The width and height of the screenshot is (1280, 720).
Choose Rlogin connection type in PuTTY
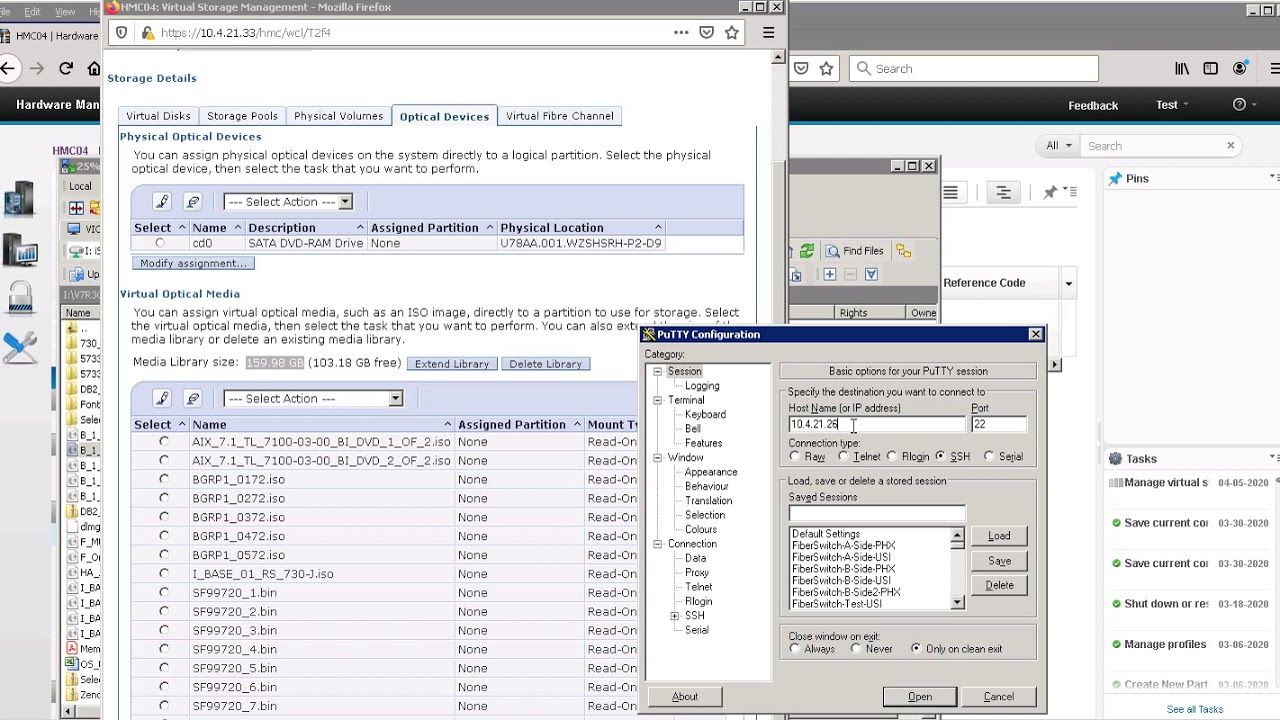coord(892,457)
